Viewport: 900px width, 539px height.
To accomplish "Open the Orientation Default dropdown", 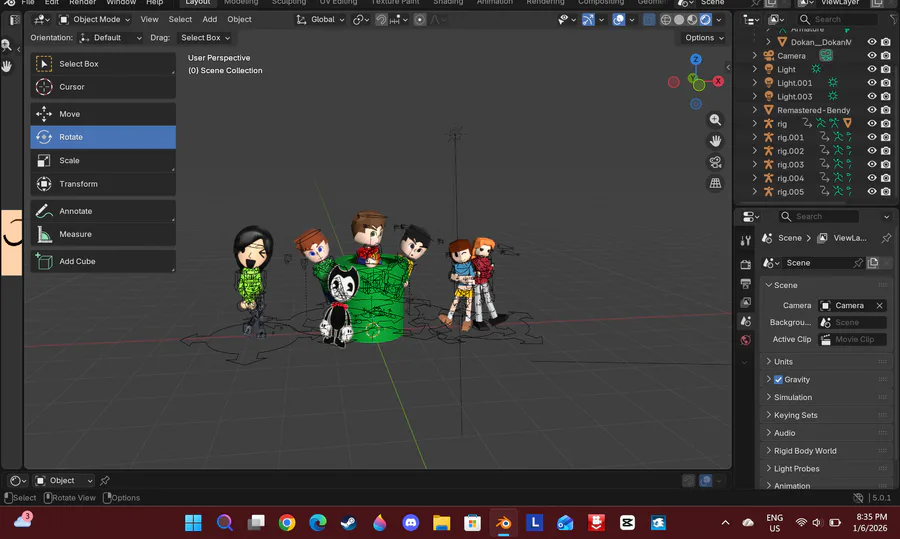I will 110,38.
